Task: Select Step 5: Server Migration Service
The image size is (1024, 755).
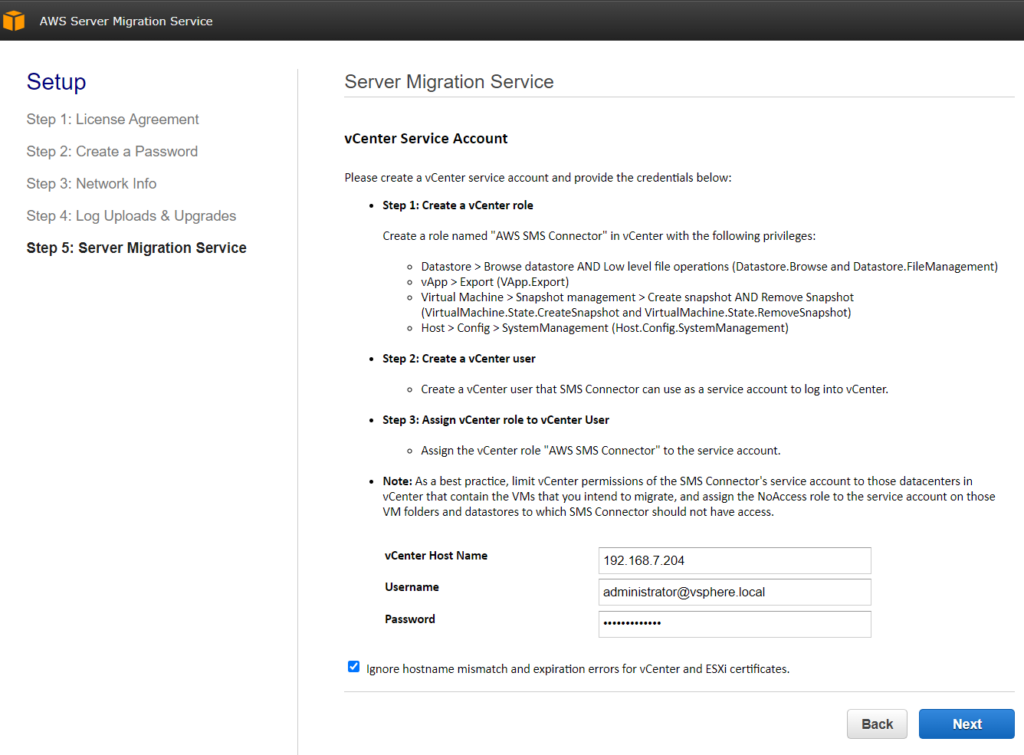Action: (x=136, y=248)
